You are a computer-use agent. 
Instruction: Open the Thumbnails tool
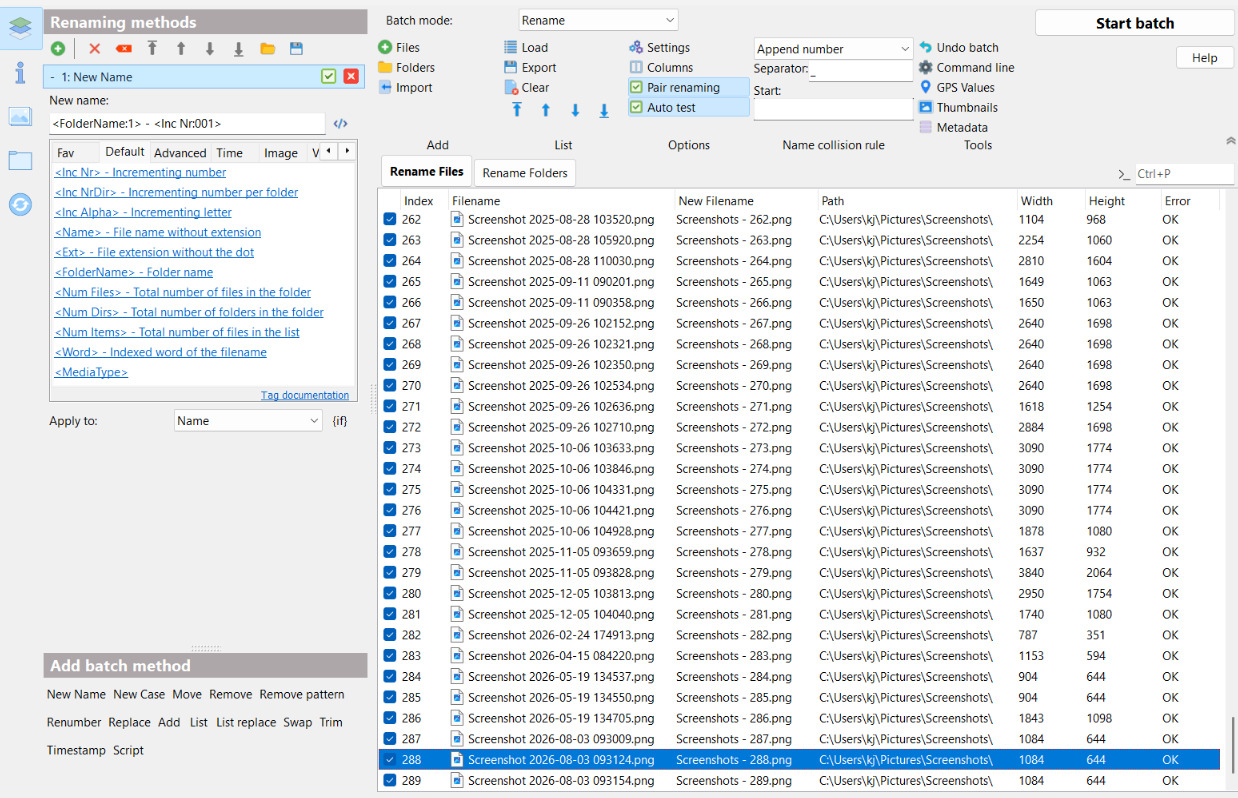(x=925, y=107)
